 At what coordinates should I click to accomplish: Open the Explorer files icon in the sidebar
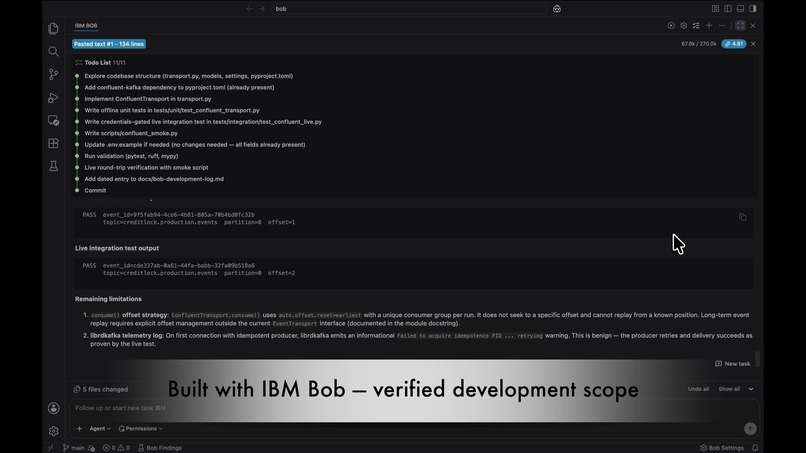click(x=53, y=29)
